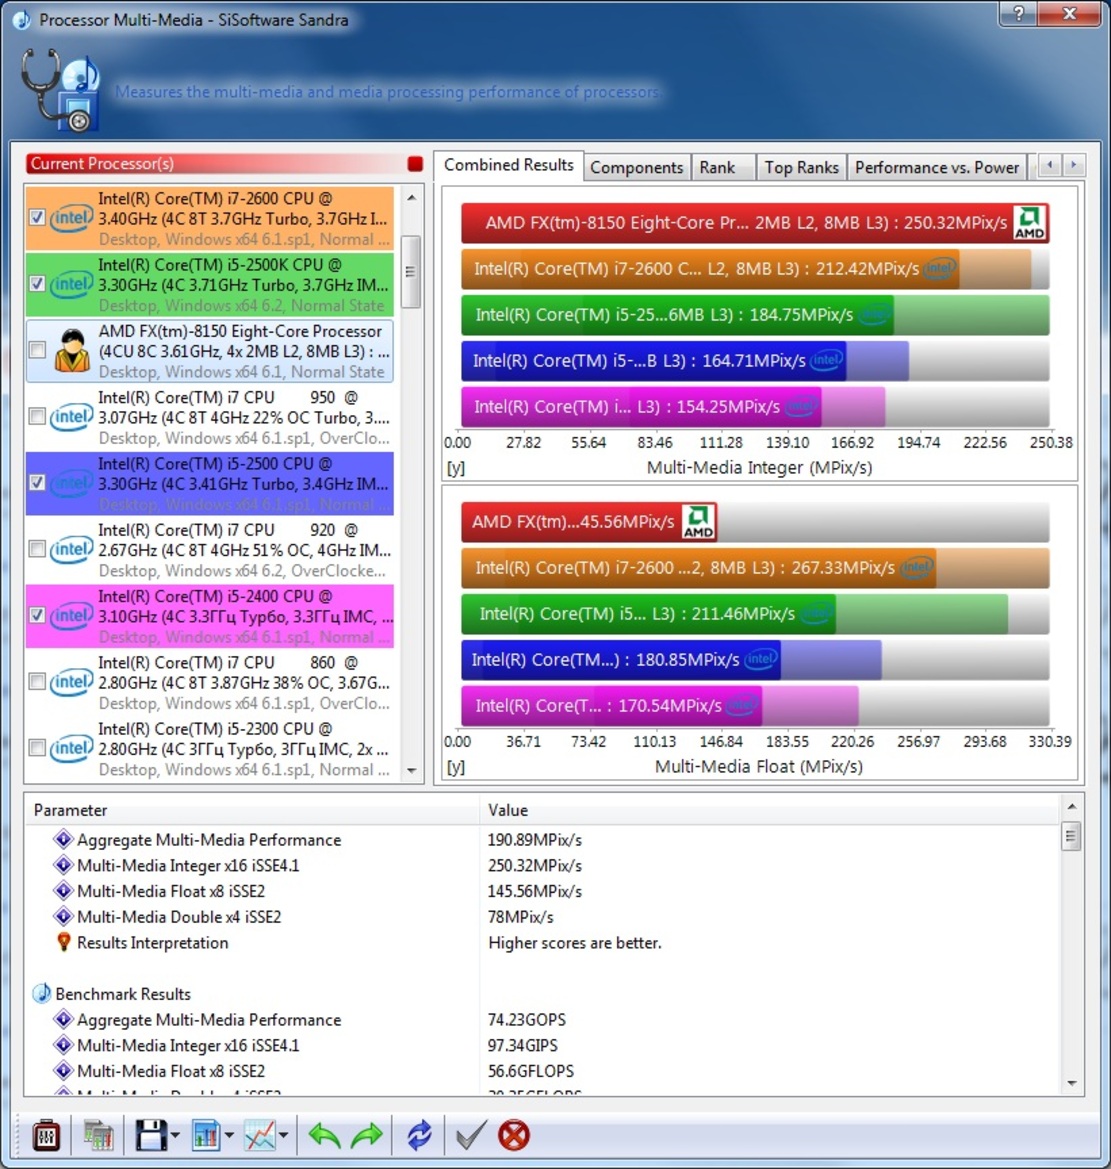The image size is (1111, 1169).
Task: Click the Intel logo beside Core i5-2500K
Action: coord(72,284)
